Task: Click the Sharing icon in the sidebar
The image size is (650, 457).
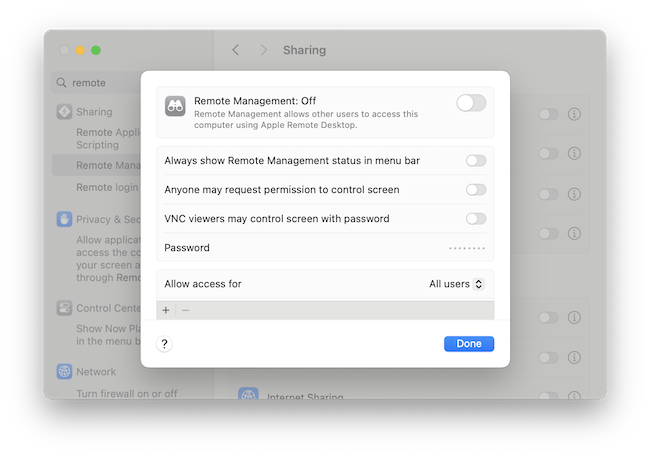Action: click(x=64, y=112)
